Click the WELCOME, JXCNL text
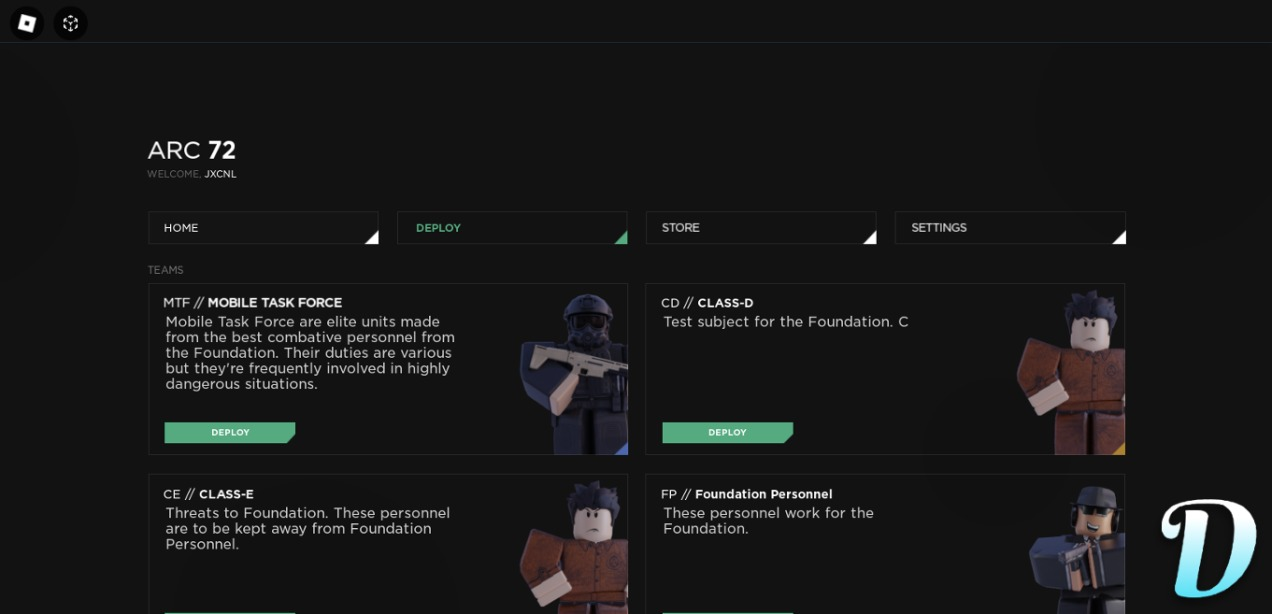1272x614 pixels. [x=192, y=174]
